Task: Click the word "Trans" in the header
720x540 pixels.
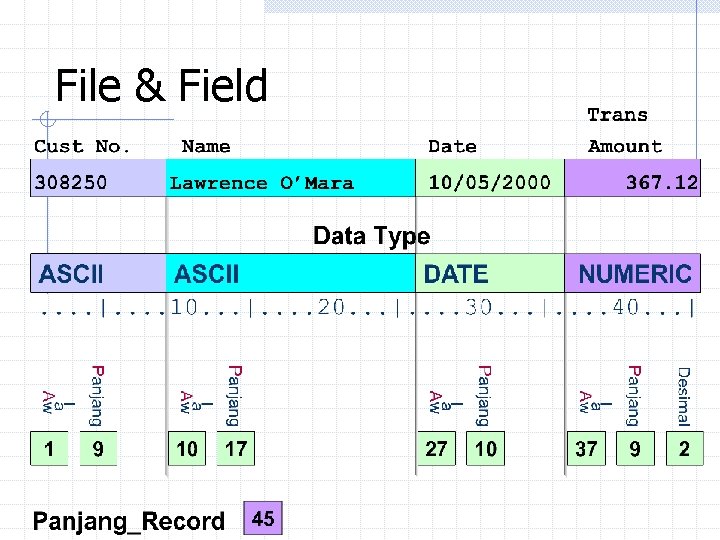Action: 618,115
